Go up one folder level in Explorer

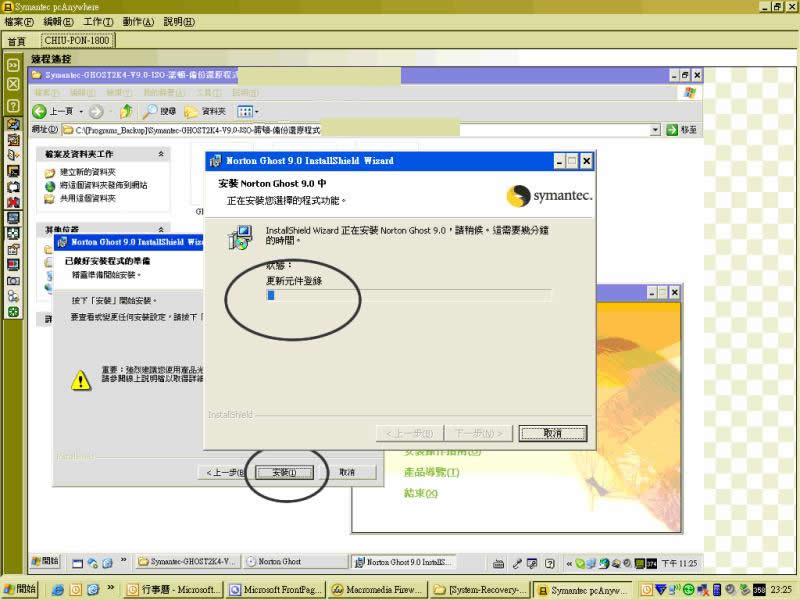pos(126,111)
